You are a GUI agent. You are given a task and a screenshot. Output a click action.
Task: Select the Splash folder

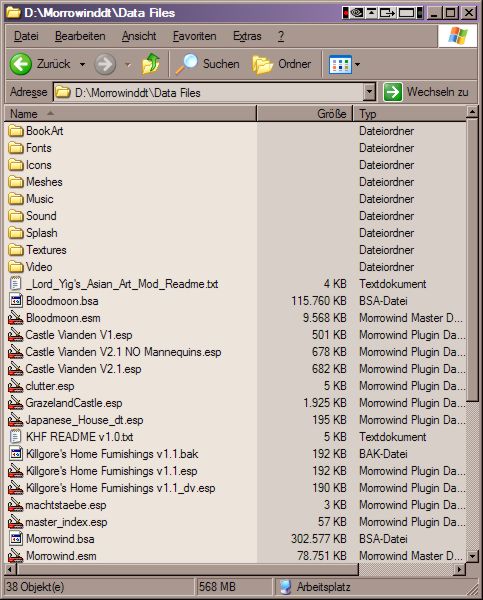pyautogui.click(x=41, y=233)
